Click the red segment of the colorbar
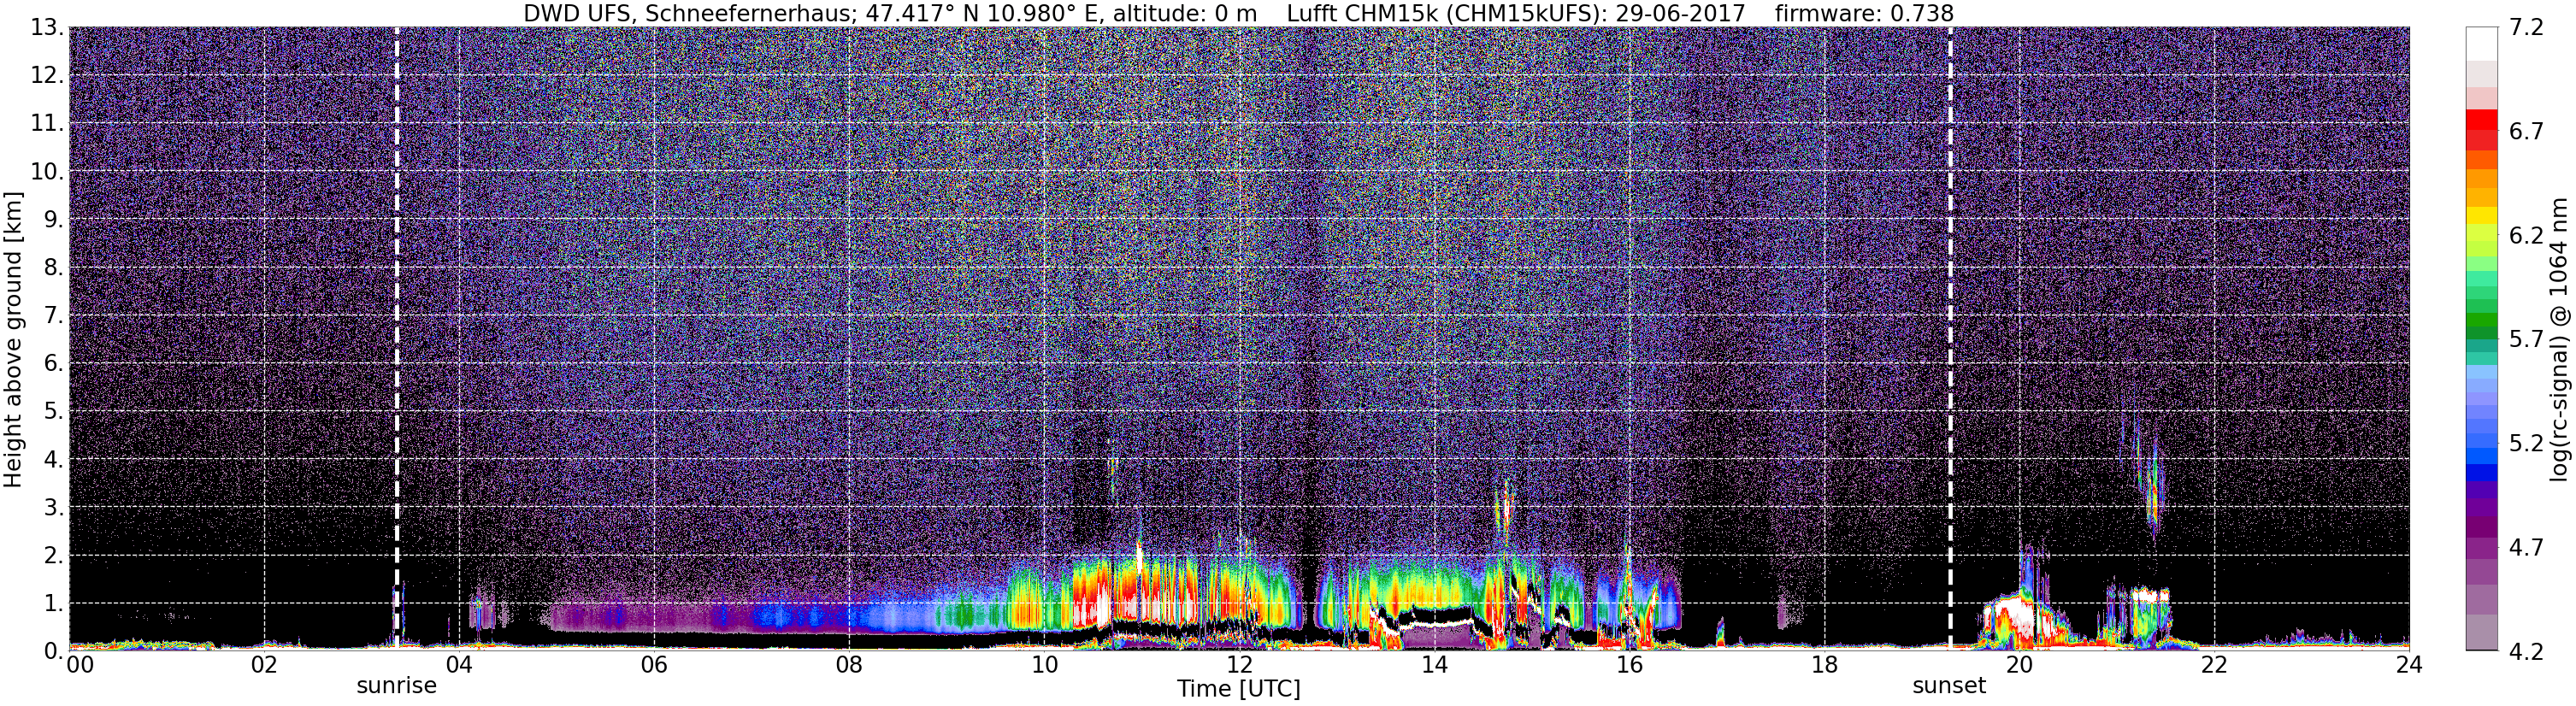This screenshot has width=2576, height=706. click(x=2482, y=120)
